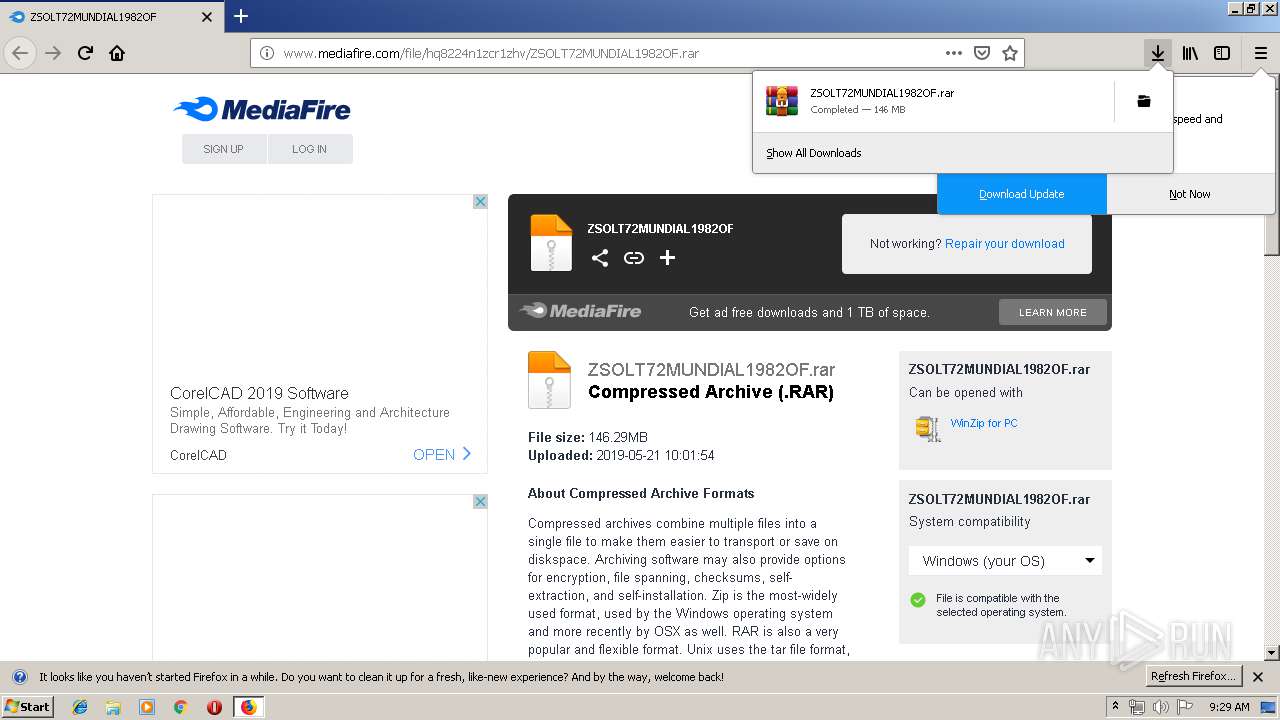Go back with the browser back arrow
Image resolution: width=1280 pixels, height=720 pixels.
pyautogui.click(x=20, y=53)
